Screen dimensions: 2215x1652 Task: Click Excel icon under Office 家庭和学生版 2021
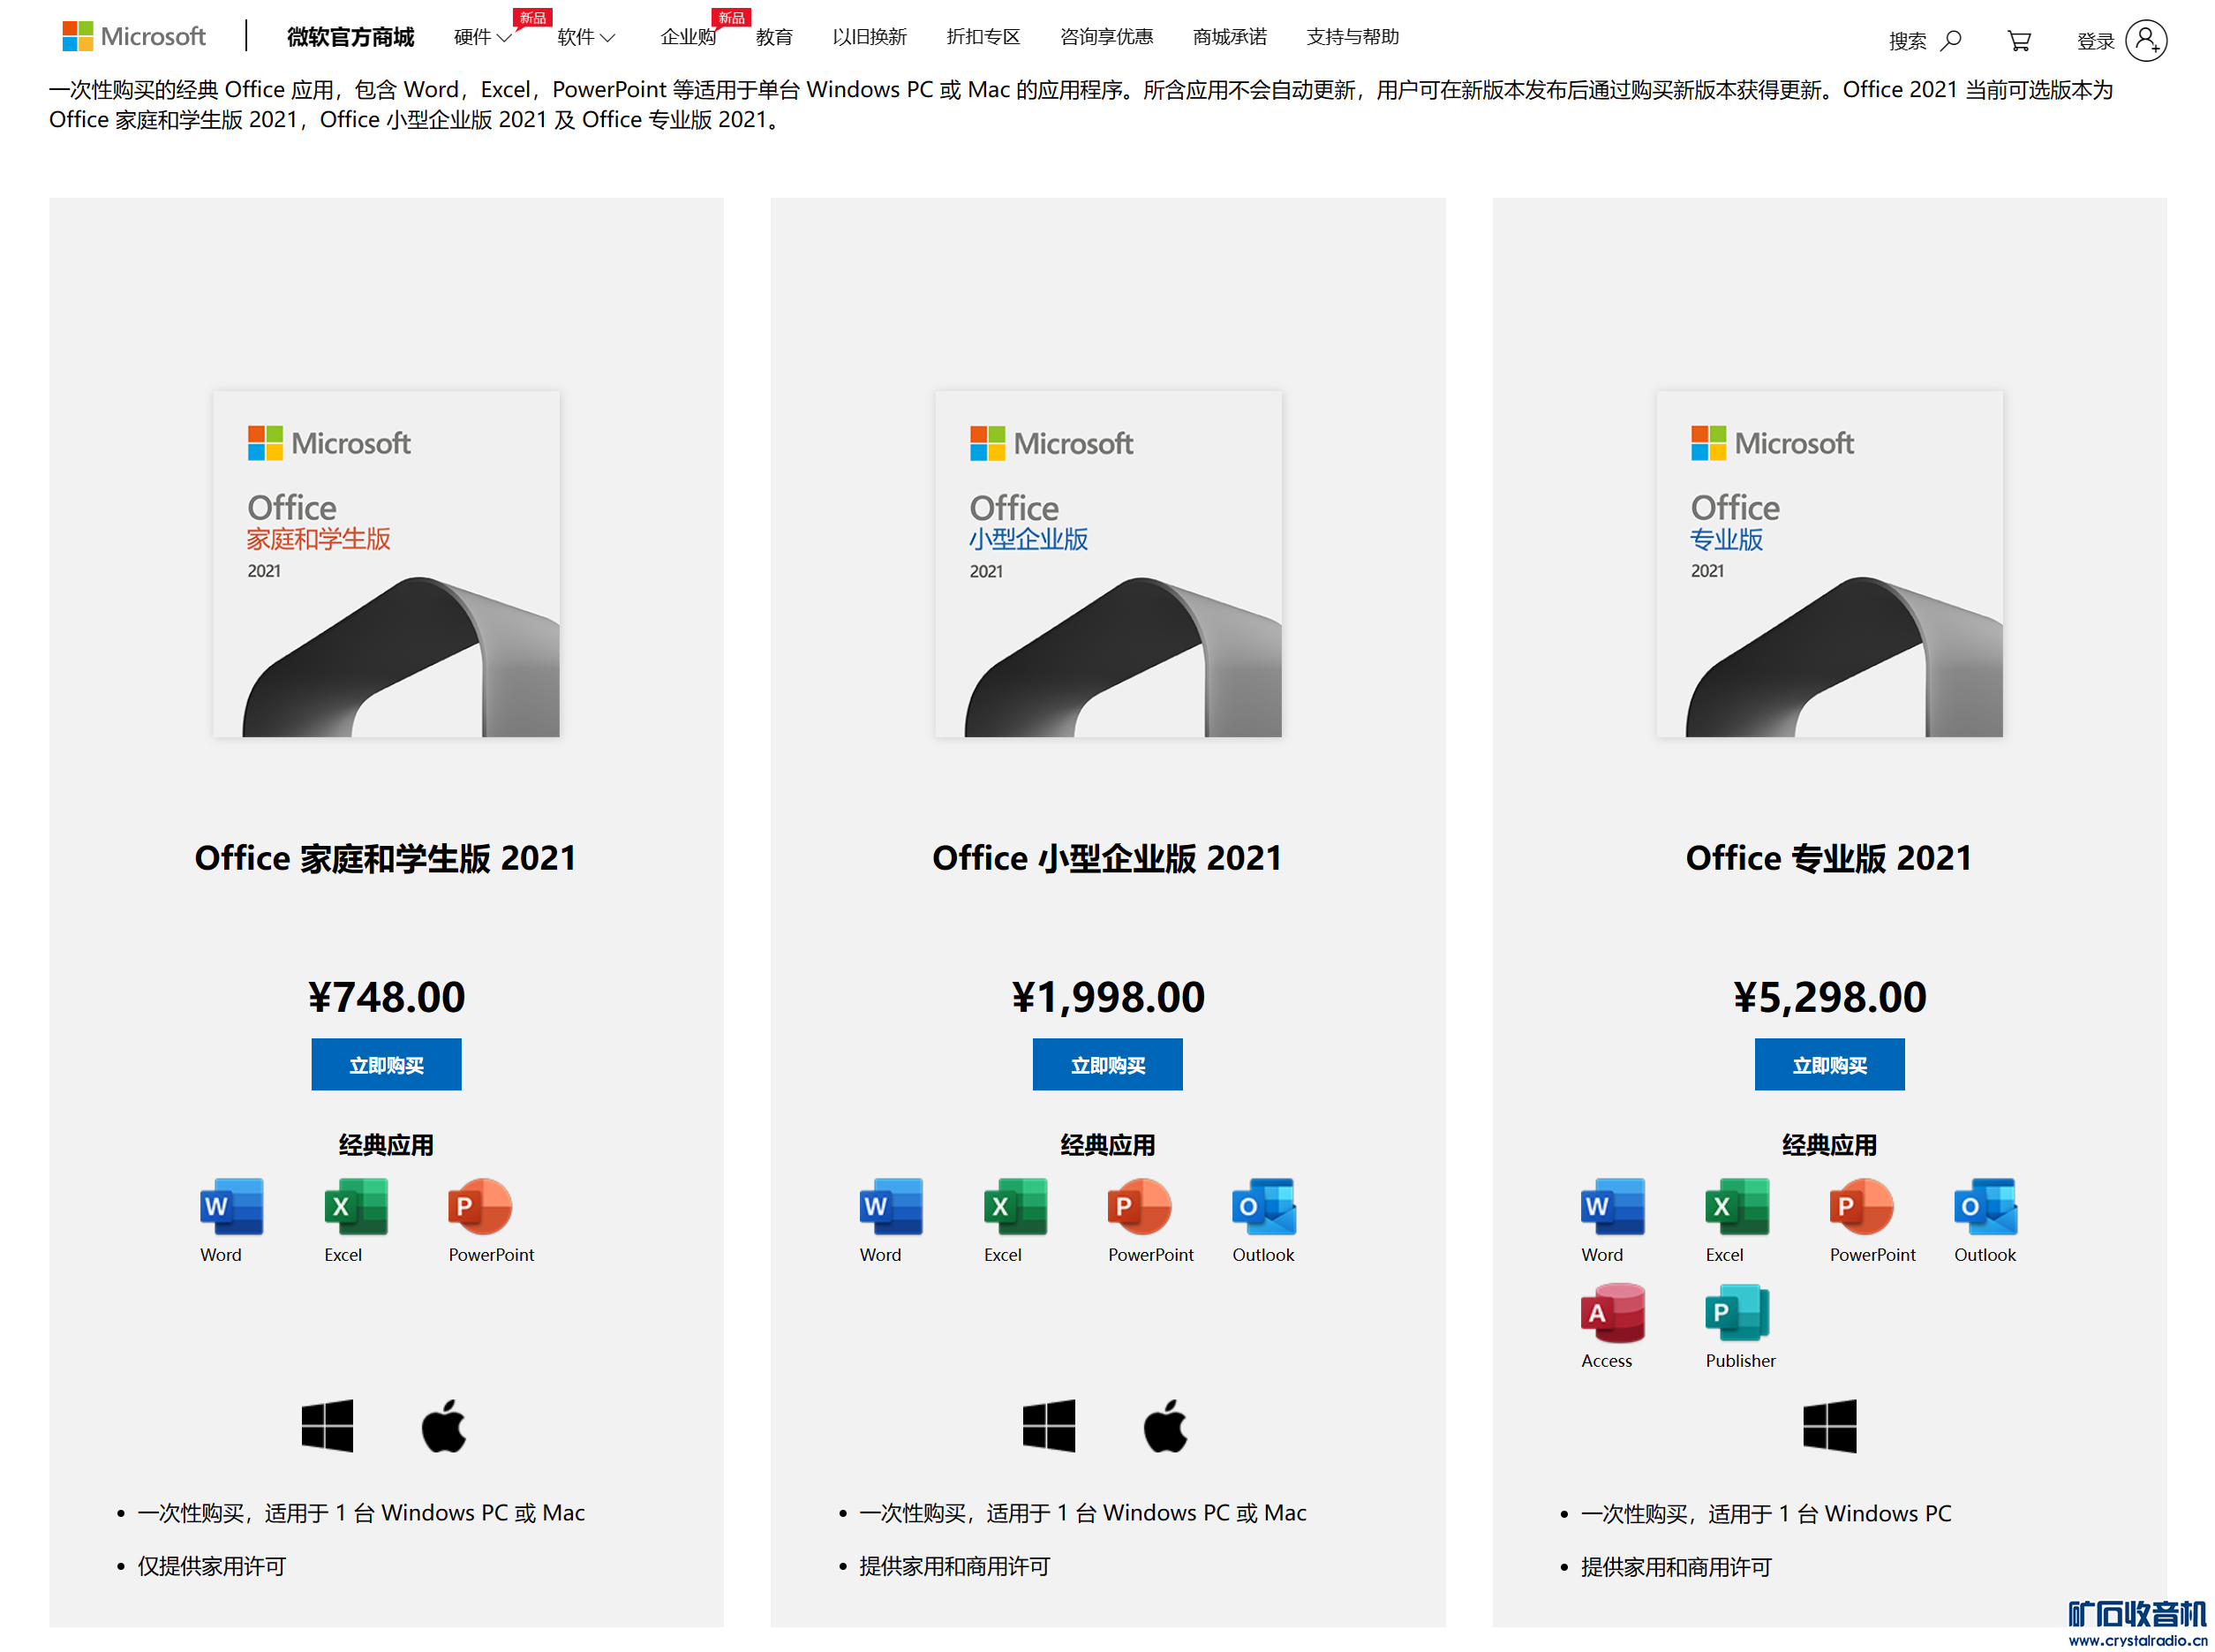pyautogui.click(x=356, y=1206)
